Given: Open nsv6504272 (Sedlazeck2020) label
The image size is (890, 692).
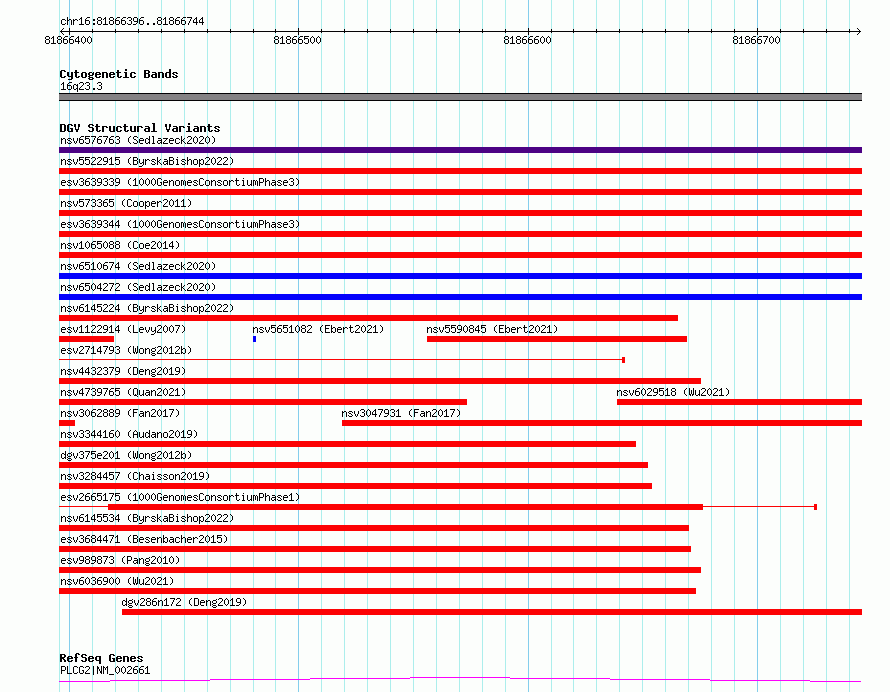Looking at the screenshot, I should [138, 287].
